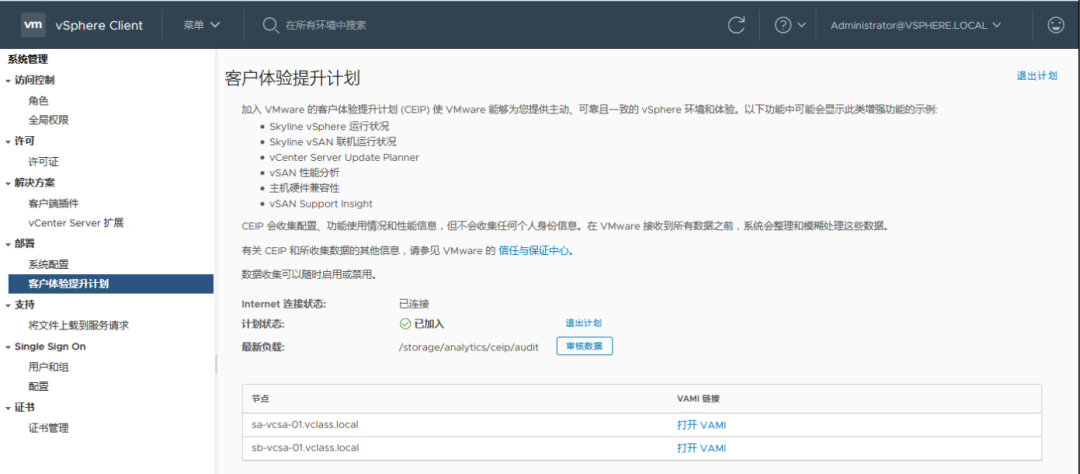Expand the help menu chevron
Viewport: 1080px width, 474px height.
[801, 25]
